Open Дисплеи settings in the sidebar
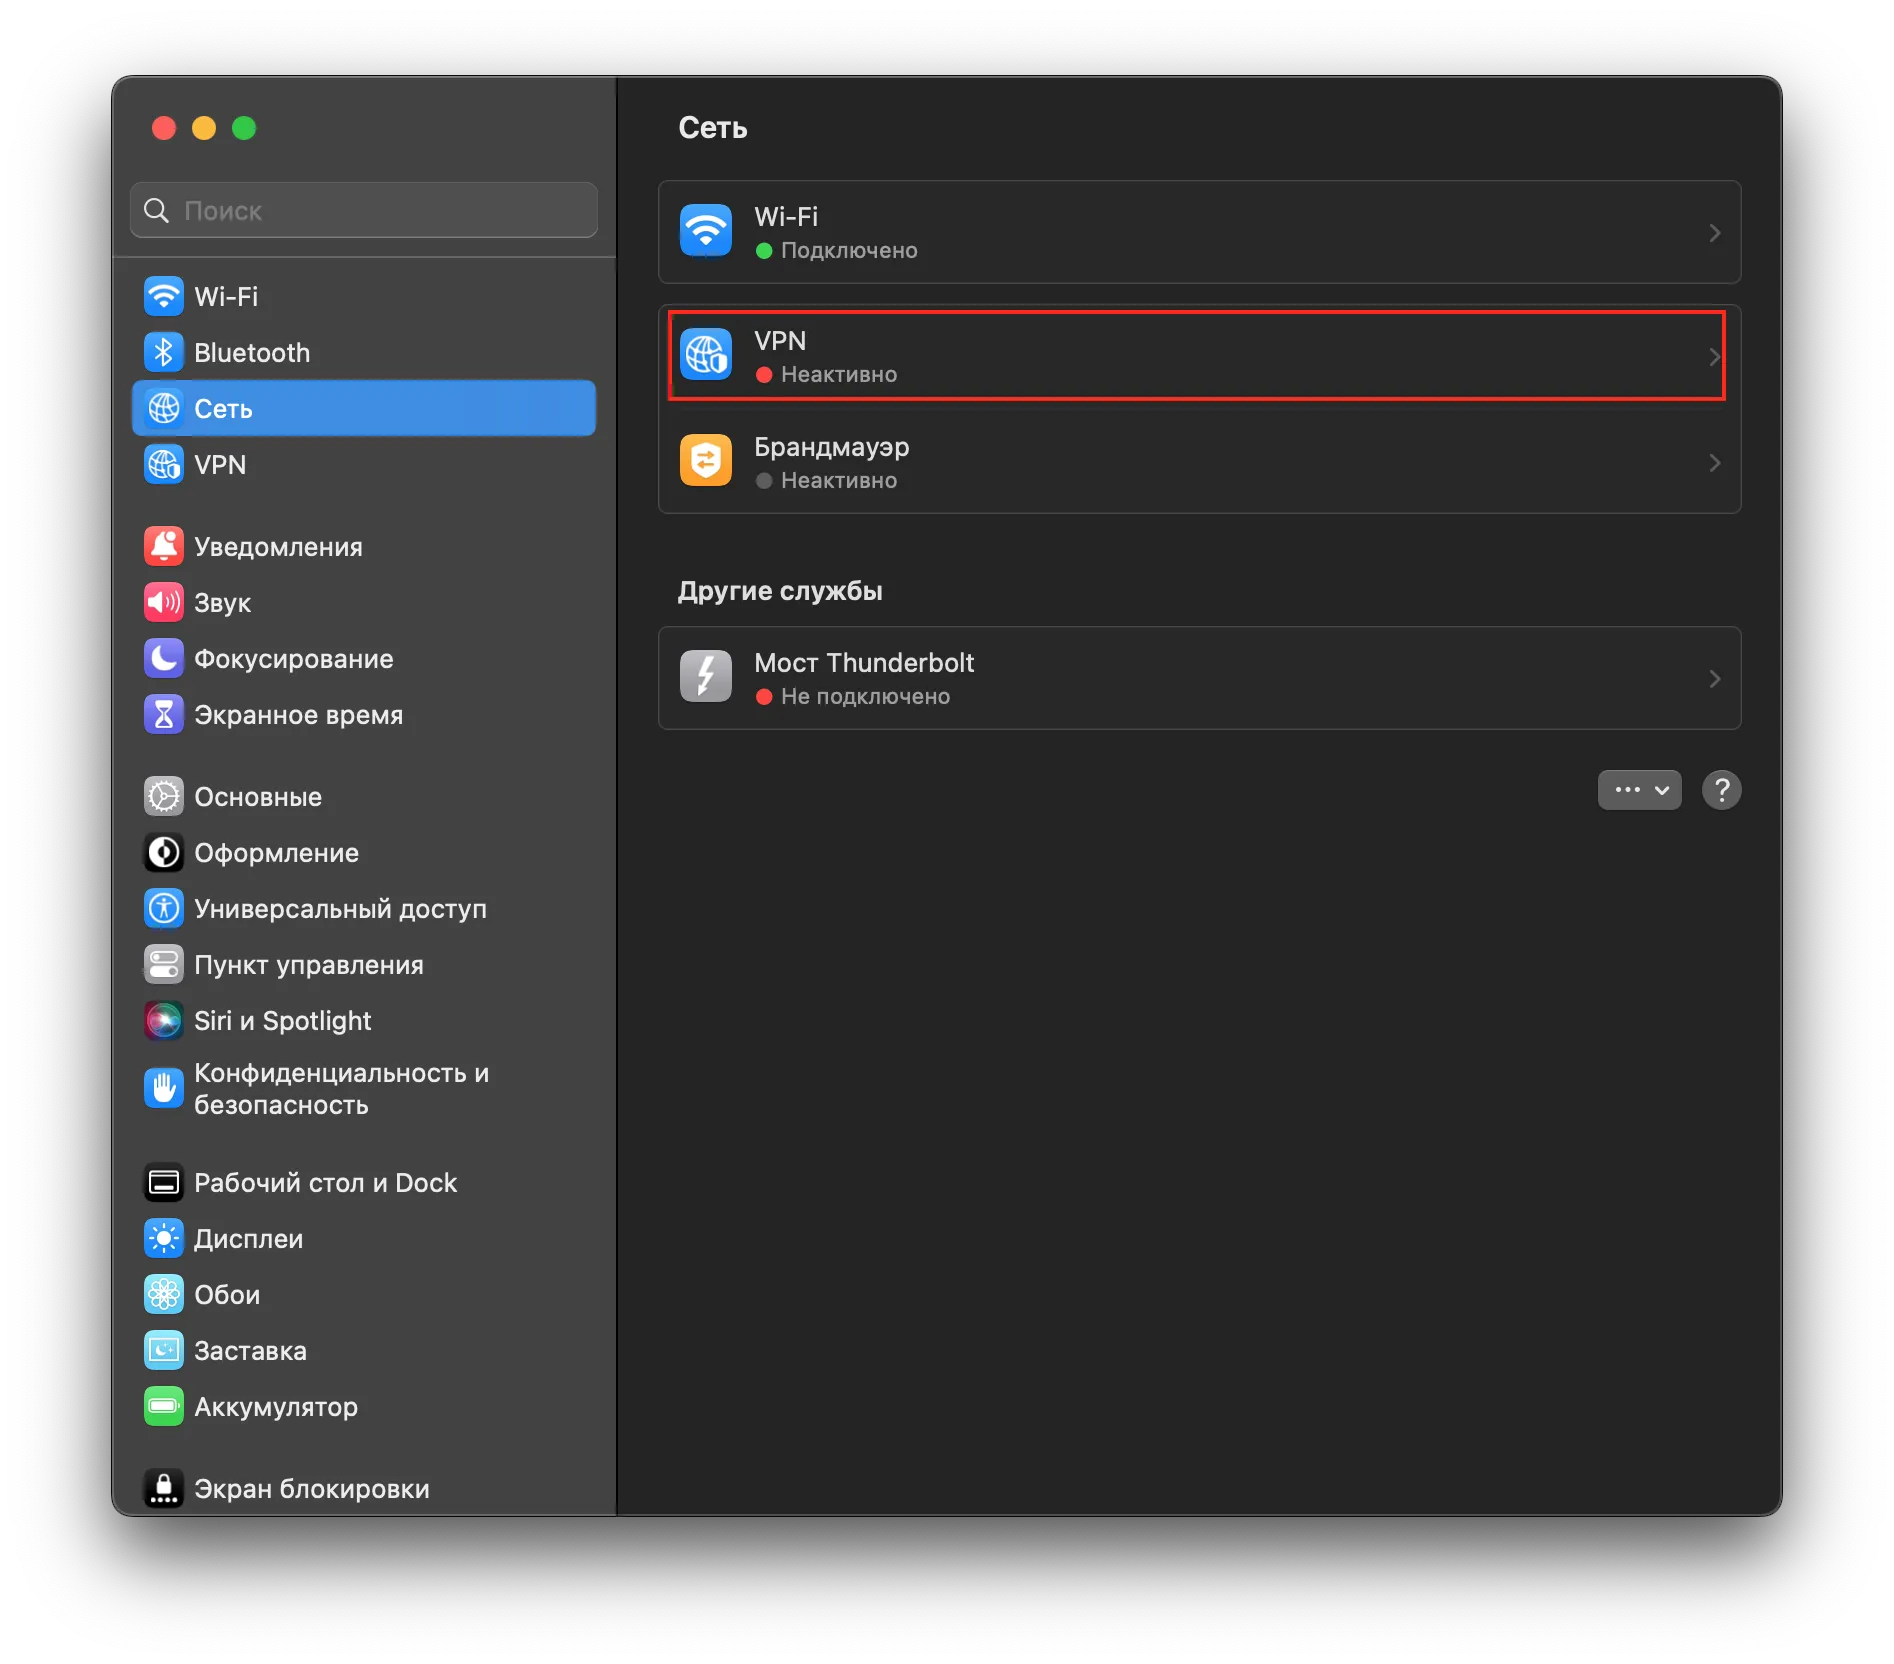The height and width of the screenshot is (1664, 1894). pos(248,1239)
